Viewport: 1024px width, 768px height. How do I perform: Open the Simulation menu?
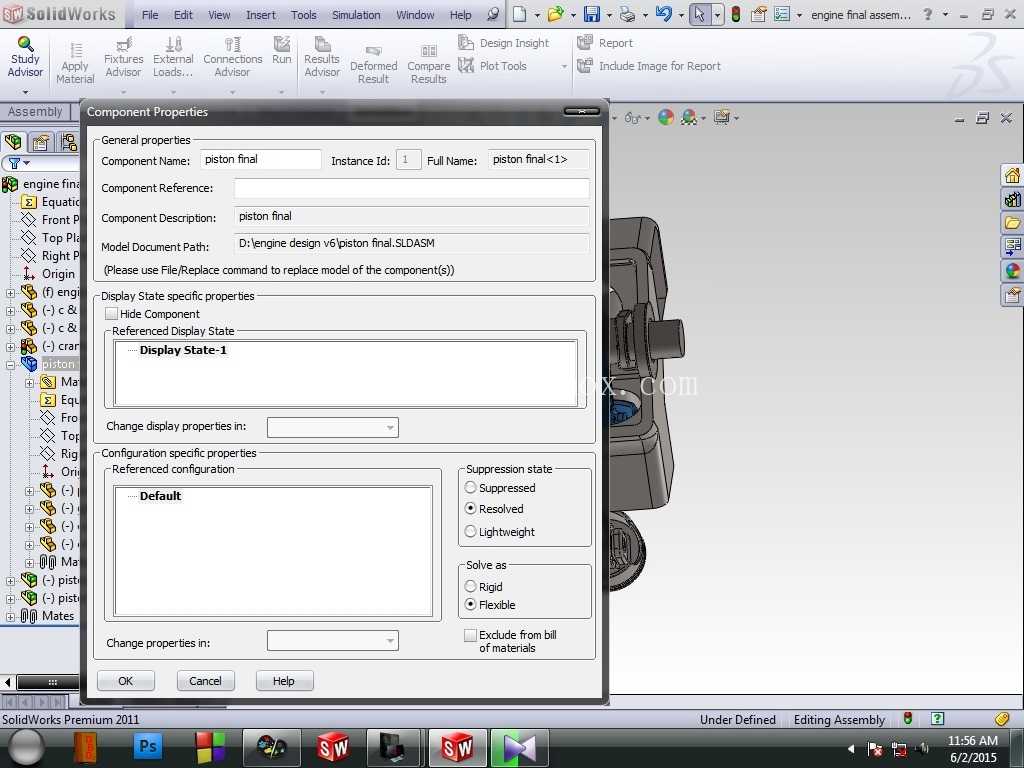click(356, 14)
